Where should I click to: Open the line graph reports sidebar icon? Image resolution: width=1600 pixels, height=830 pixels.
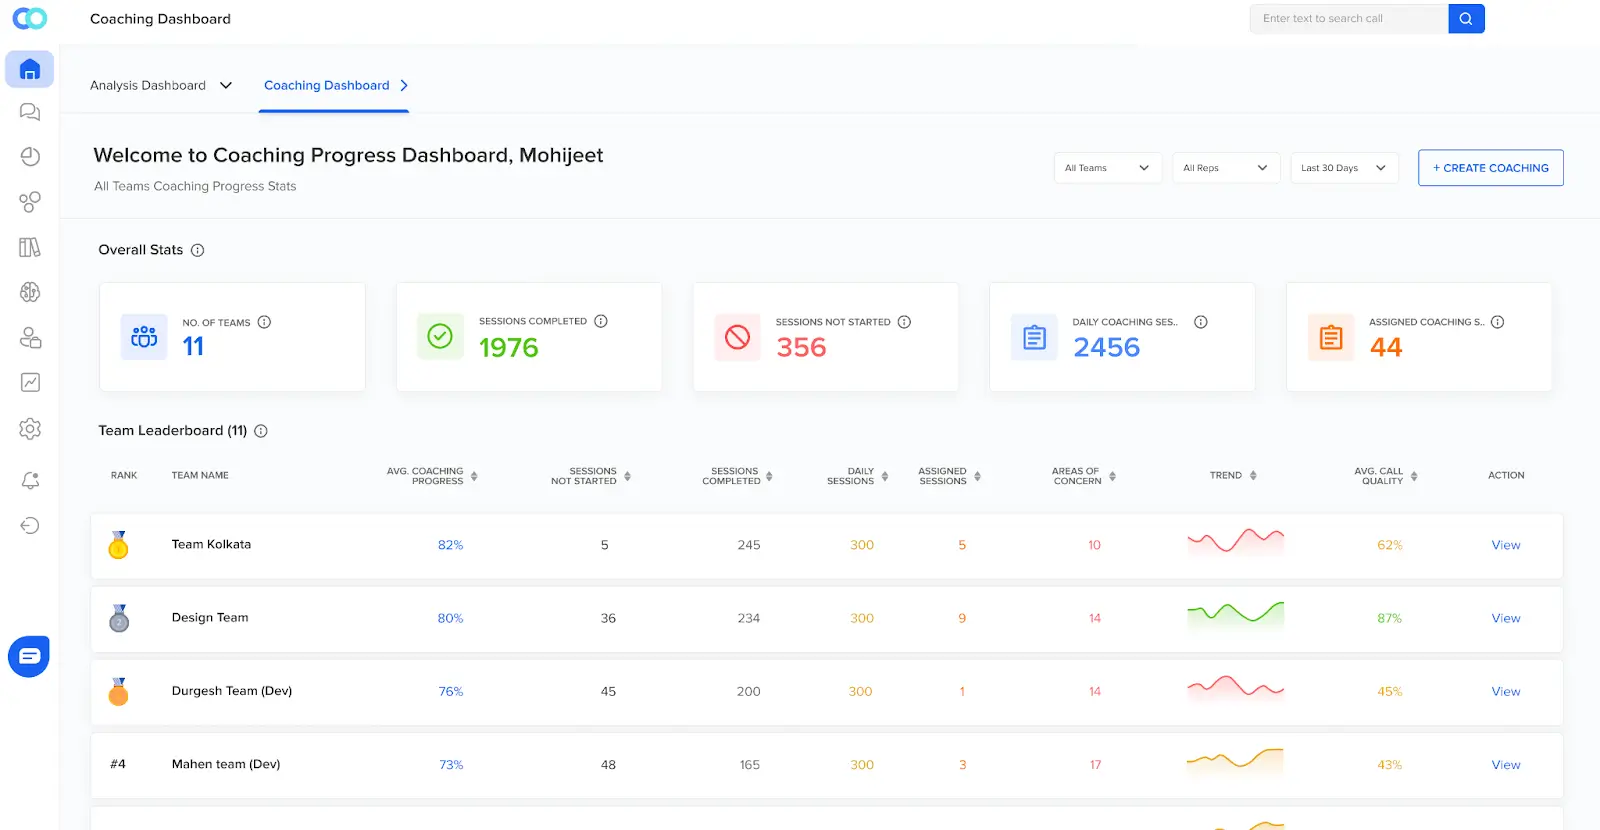[x=30, y=382]
